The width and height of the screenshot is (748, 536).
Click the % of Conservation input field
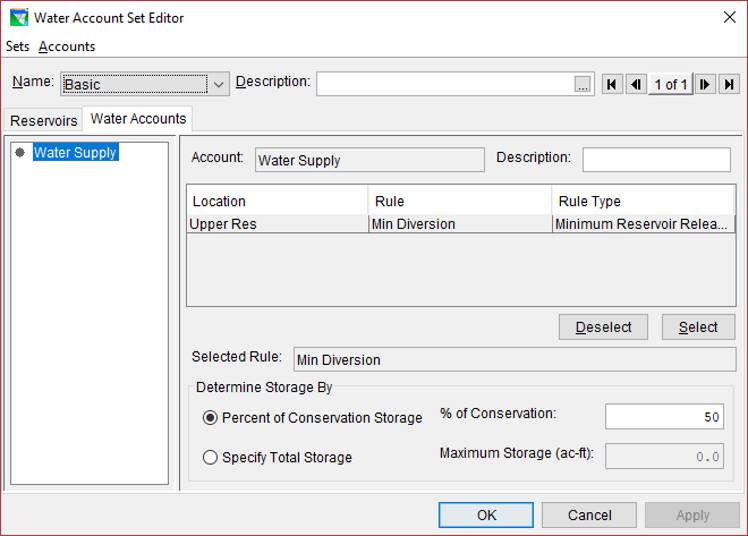664,417
